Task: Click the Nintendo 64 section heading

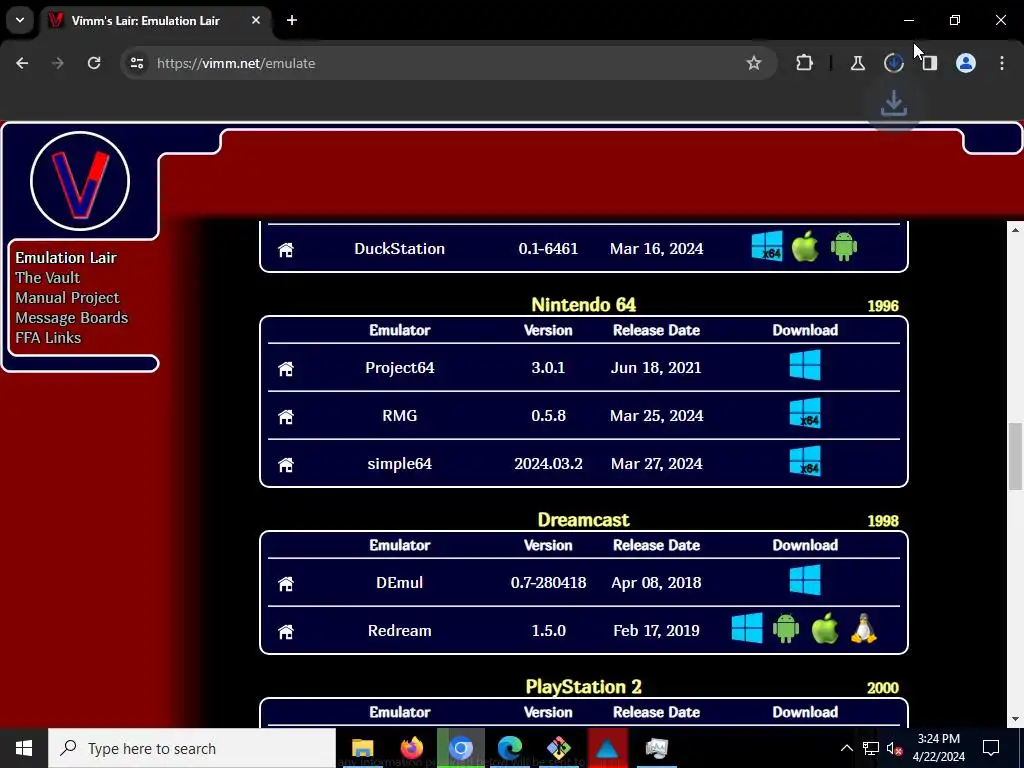Action: [583, 305]
